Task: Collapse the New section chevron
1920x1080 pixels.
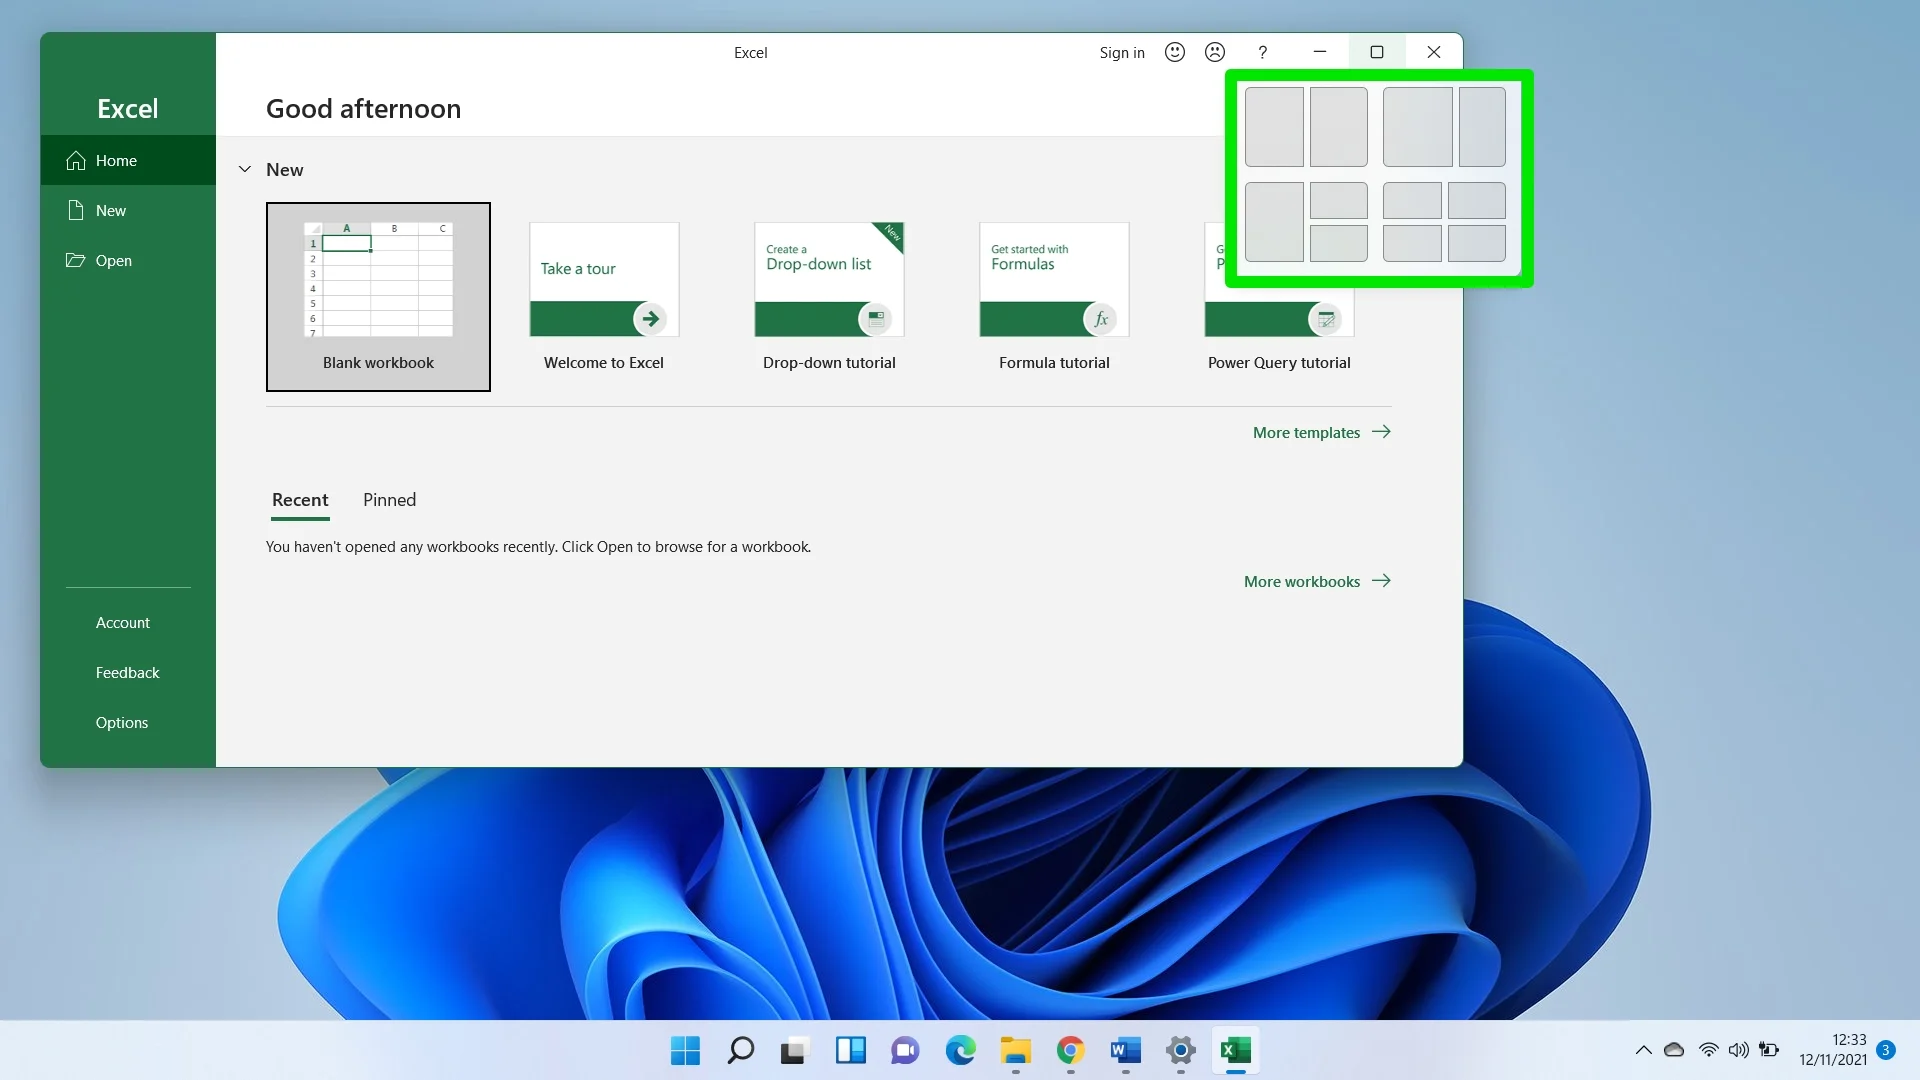Action: (244, 169)
